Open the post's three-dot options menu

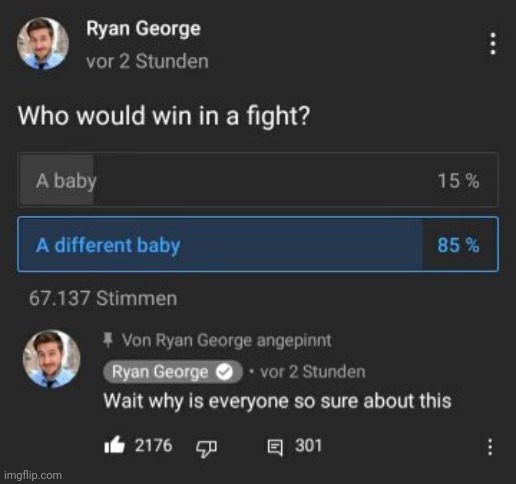(493, 44)
